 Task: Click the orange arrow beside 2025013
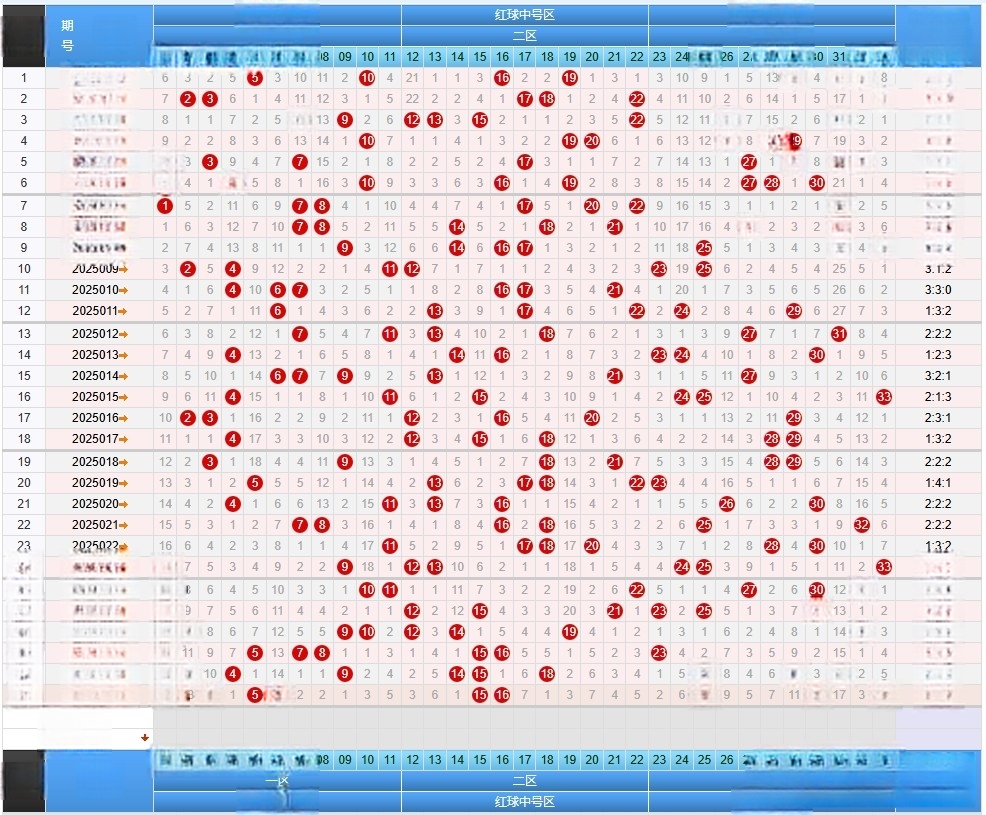tap(123, 355)
